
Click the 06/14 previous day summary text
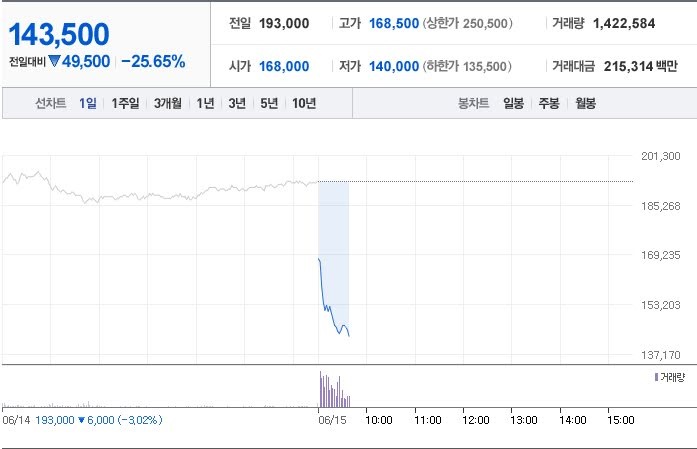coord(82,420)
